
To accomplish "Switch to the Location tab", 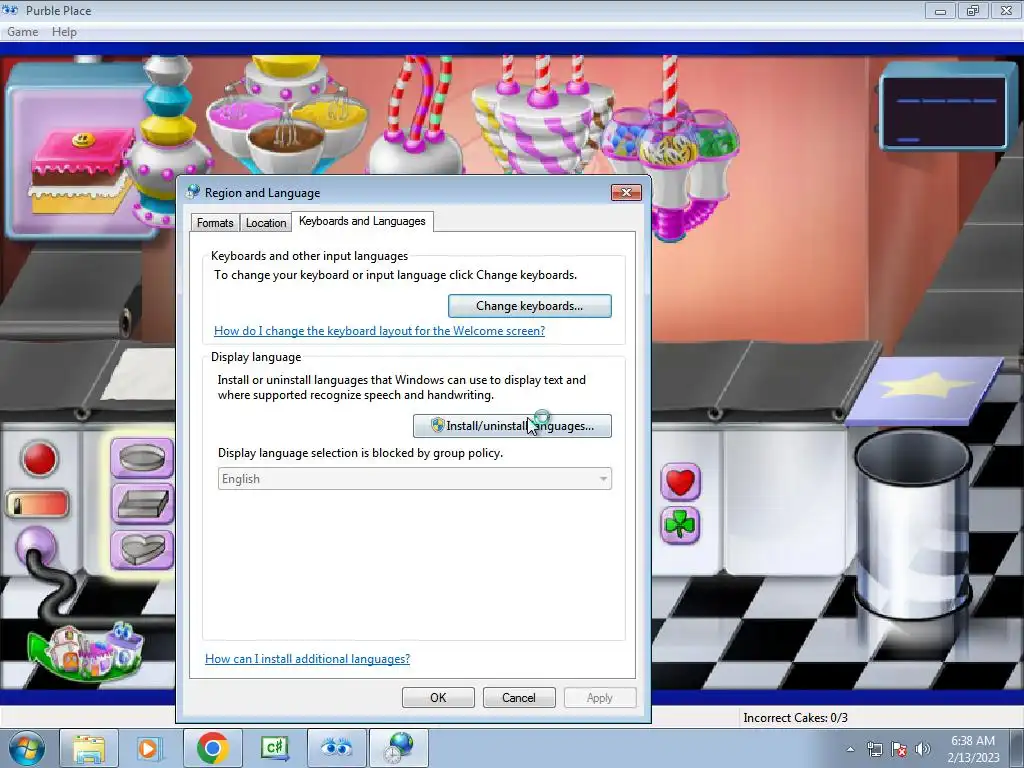I will coord(266,223).
